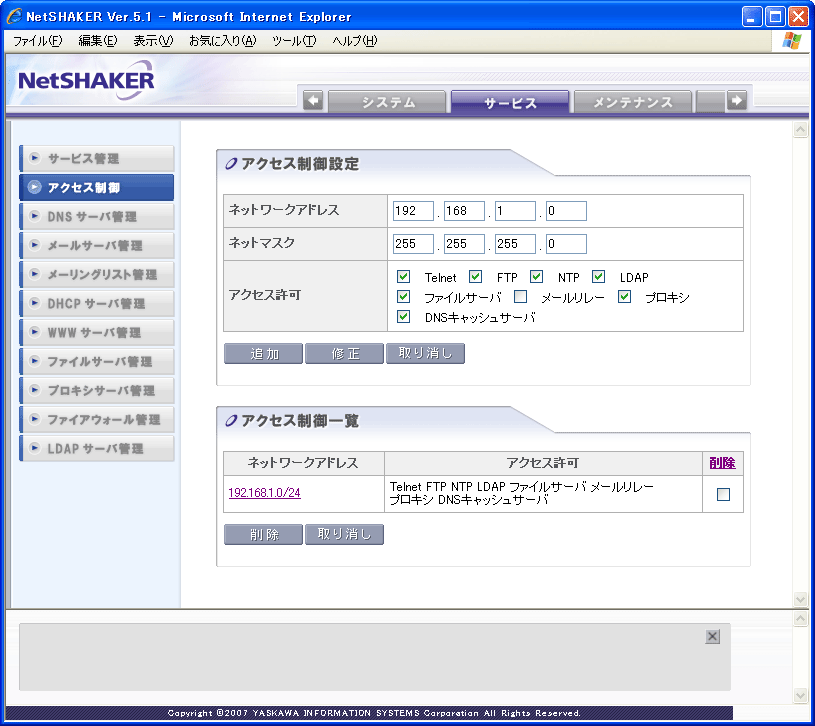This screenshot has height=726, width=815.
Task: Open サービス管理 in the sidebar
Action: click(97, 158)
